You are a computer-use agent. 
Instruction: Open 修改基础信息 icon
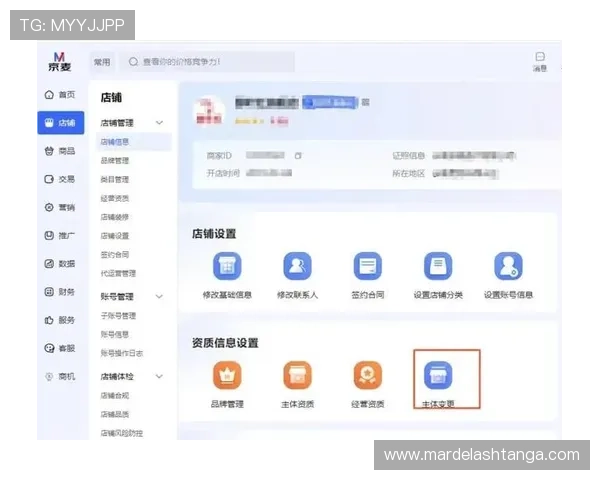pos(227,266)
